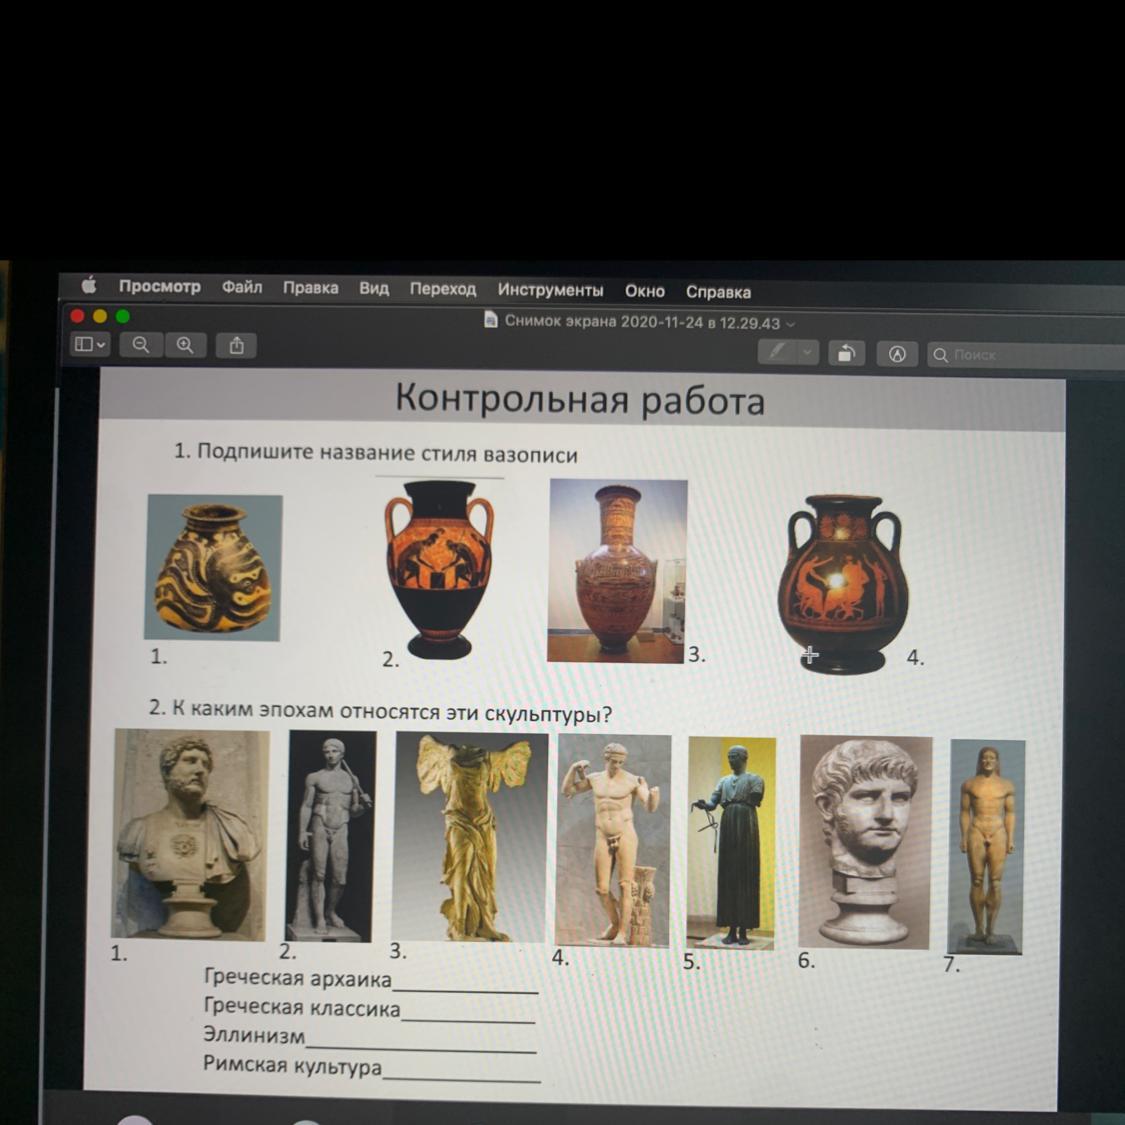The height and width of the screenshot is (1125, 1125).
Task: Click the Контрольная работа heading
Action: point(580,399)
